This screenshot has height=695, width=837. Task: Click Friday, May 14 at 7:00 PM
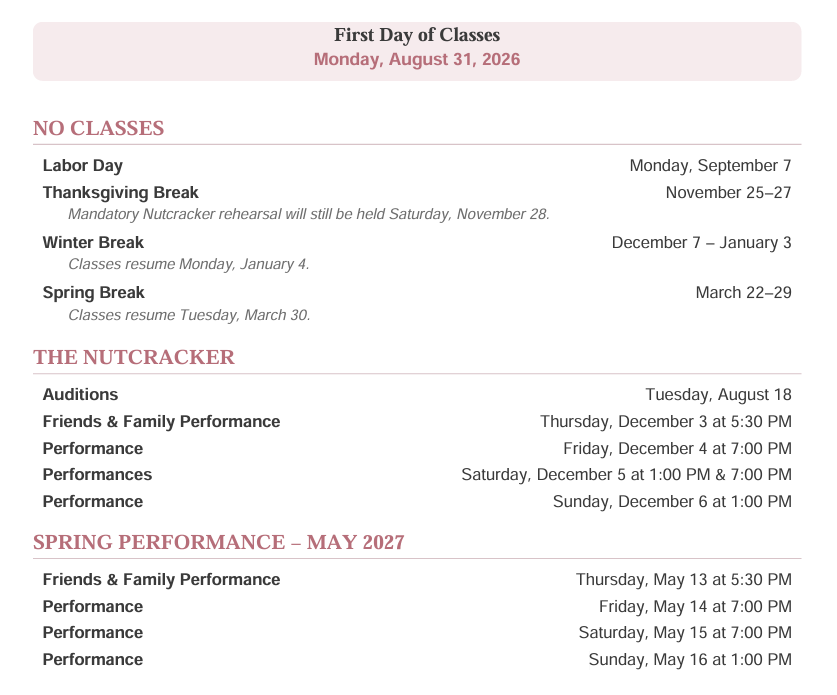[695, 606]
